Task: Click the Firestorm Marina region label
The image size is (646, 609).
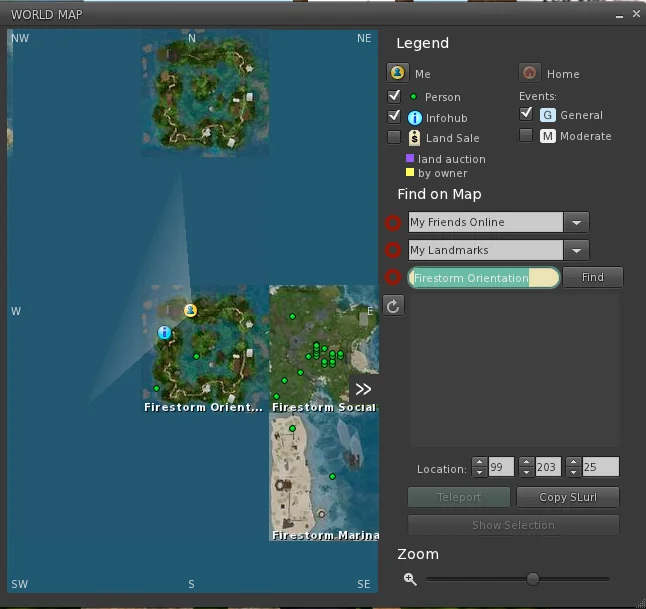Action: (x=325, y=535)
